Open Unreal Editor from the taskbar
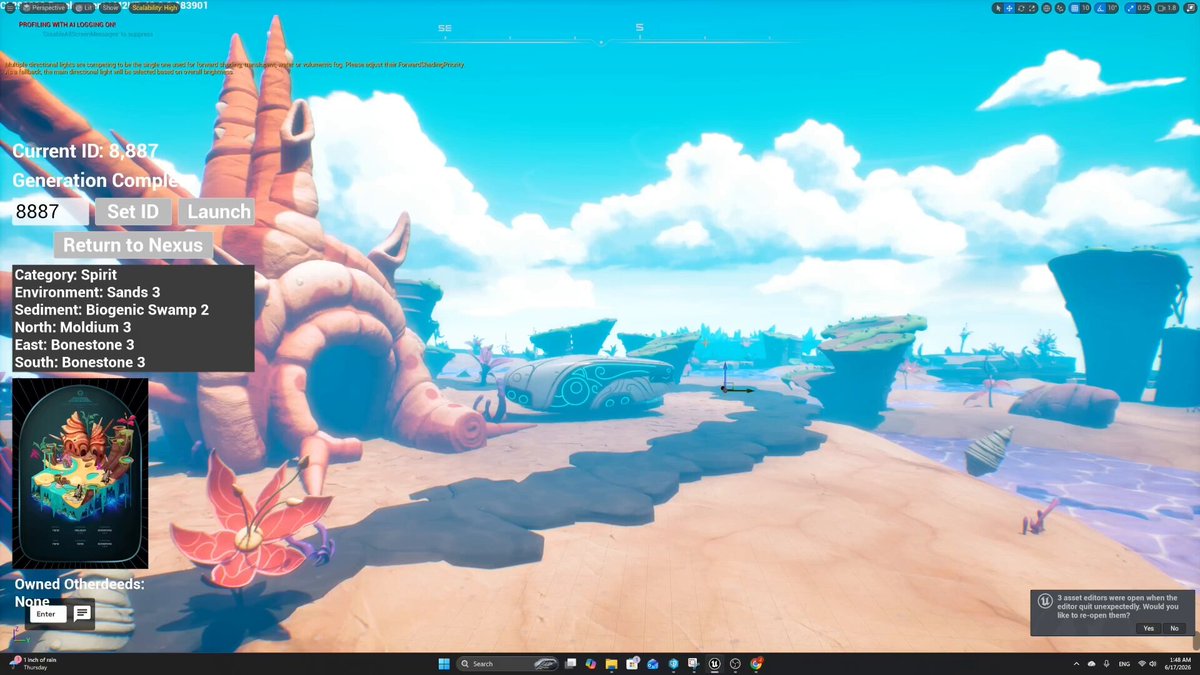 [x=715, y=663]
